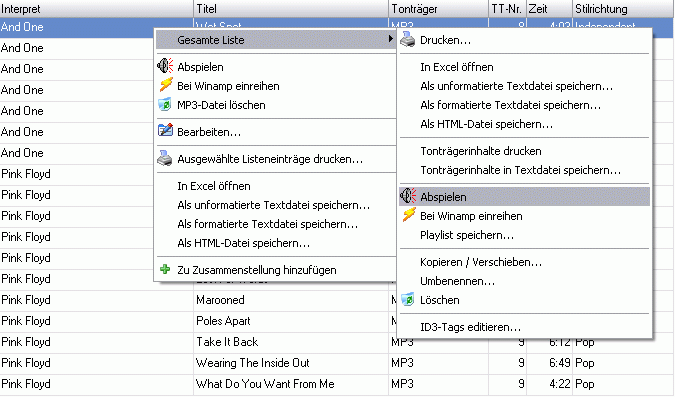Select Bei Winamp einreihen in submenu
Image resolution: width=675 pixels, height=397 pixels.
pos(524,216)
